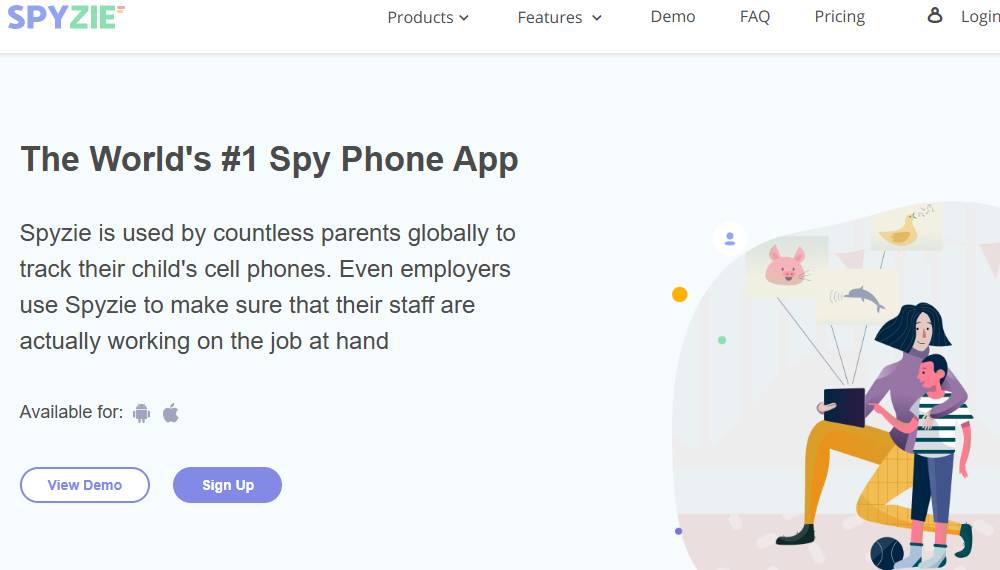Open the Demo page from navigation
This screenshot has width=1000, height=570.
(x=673, y=17)
